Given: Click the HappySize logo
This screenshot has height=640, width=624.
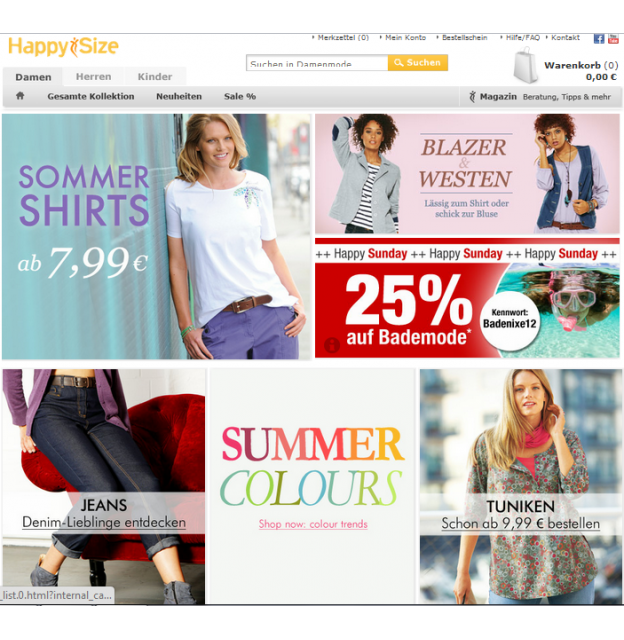Looking at the screenshot, I should pyautogui.click(x=63, y=47).
